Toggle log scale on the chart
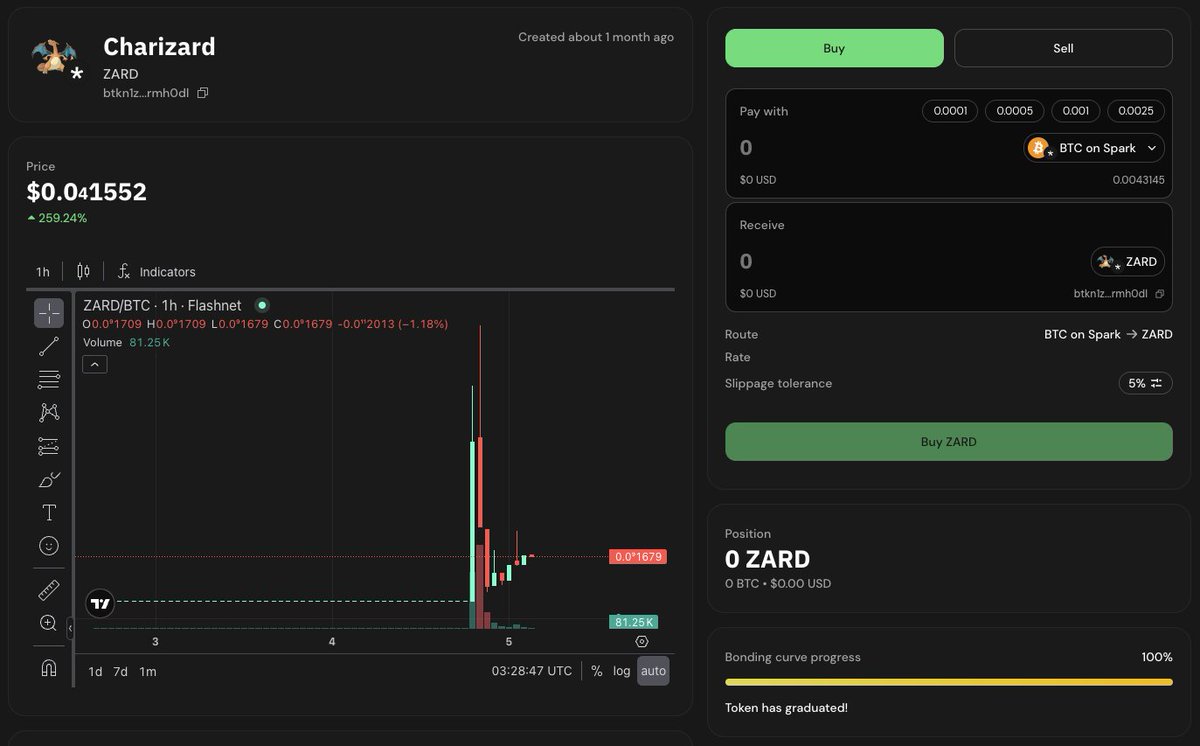The height and width of the screenshot is (746, 1200). (622, 671)
